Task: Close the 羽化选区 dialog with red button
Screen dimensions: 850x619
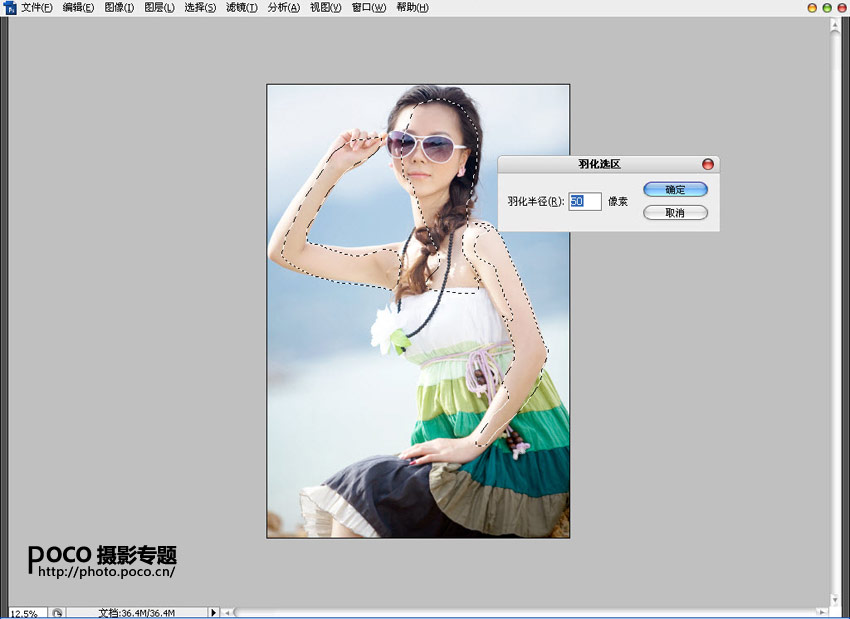Action: (x=708, y=164)
